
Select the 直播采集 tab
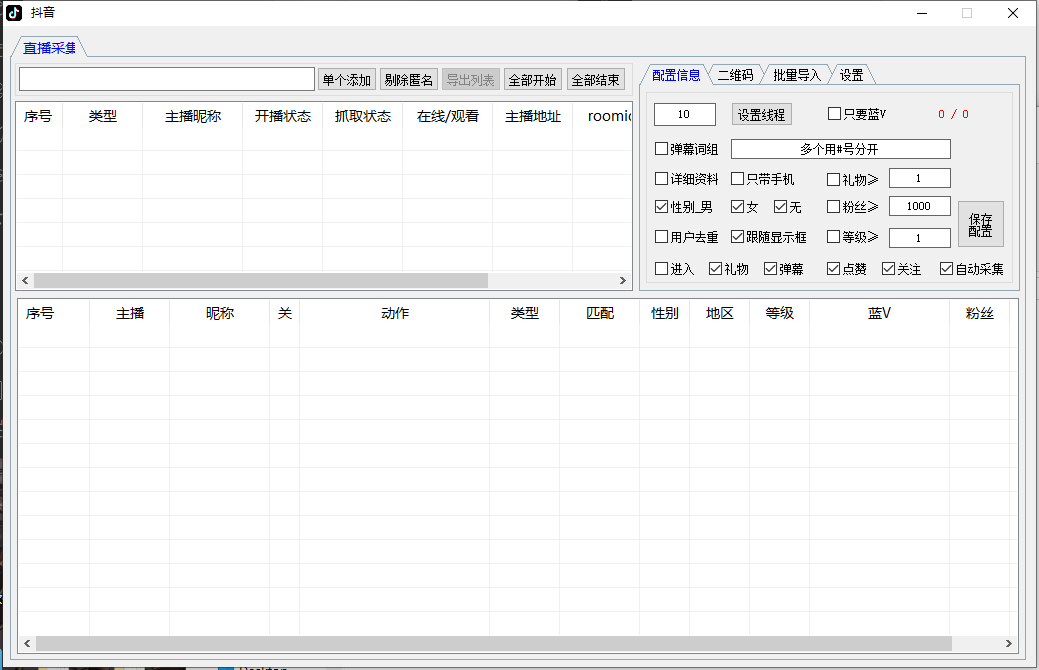pos(48,46)
